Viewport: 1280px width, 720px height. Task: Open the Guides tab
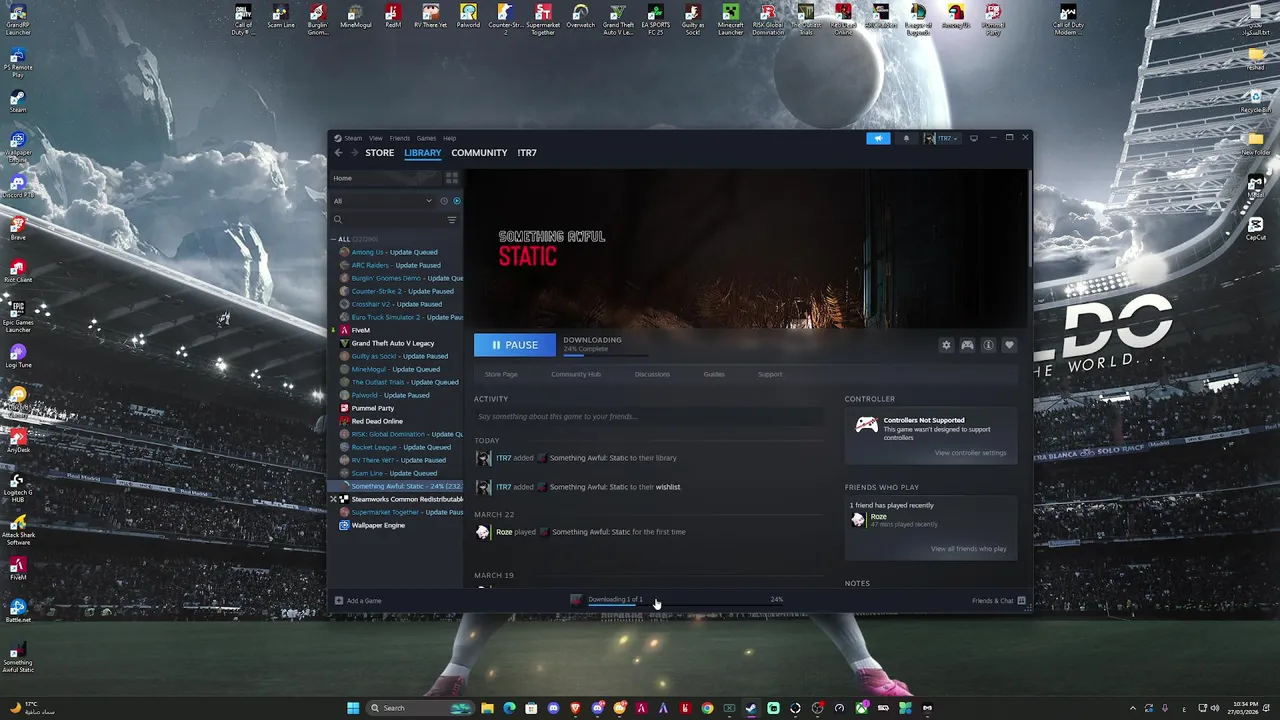click(714, 374)
